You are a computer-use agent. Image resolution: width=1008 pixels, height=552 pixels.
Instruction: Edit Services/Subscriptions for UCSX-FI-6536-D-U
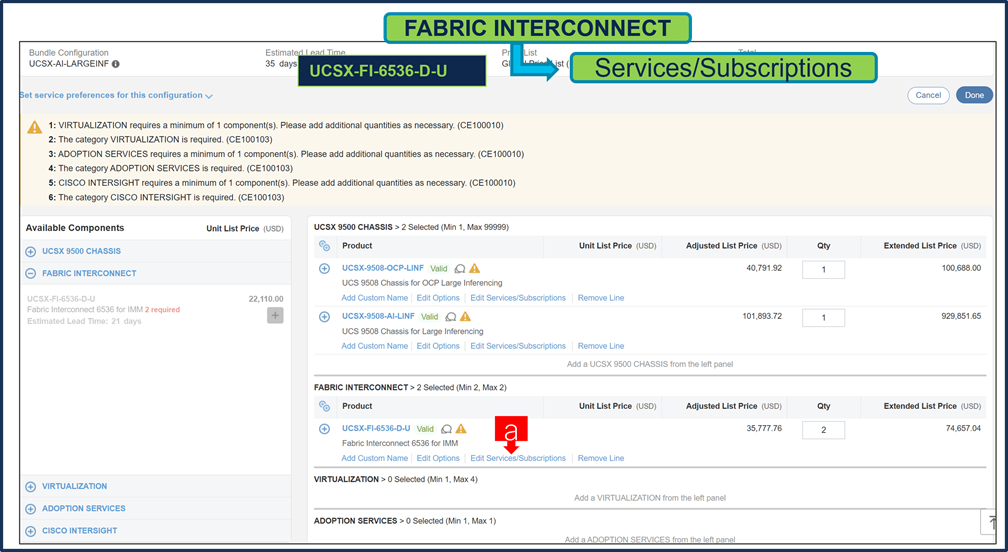(518, 458)
